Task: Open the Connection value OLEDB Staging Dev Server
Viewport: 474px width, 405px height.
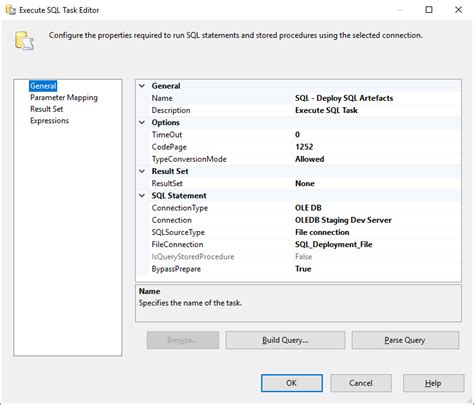Action: pyautogui.click(x=343, y=220)
